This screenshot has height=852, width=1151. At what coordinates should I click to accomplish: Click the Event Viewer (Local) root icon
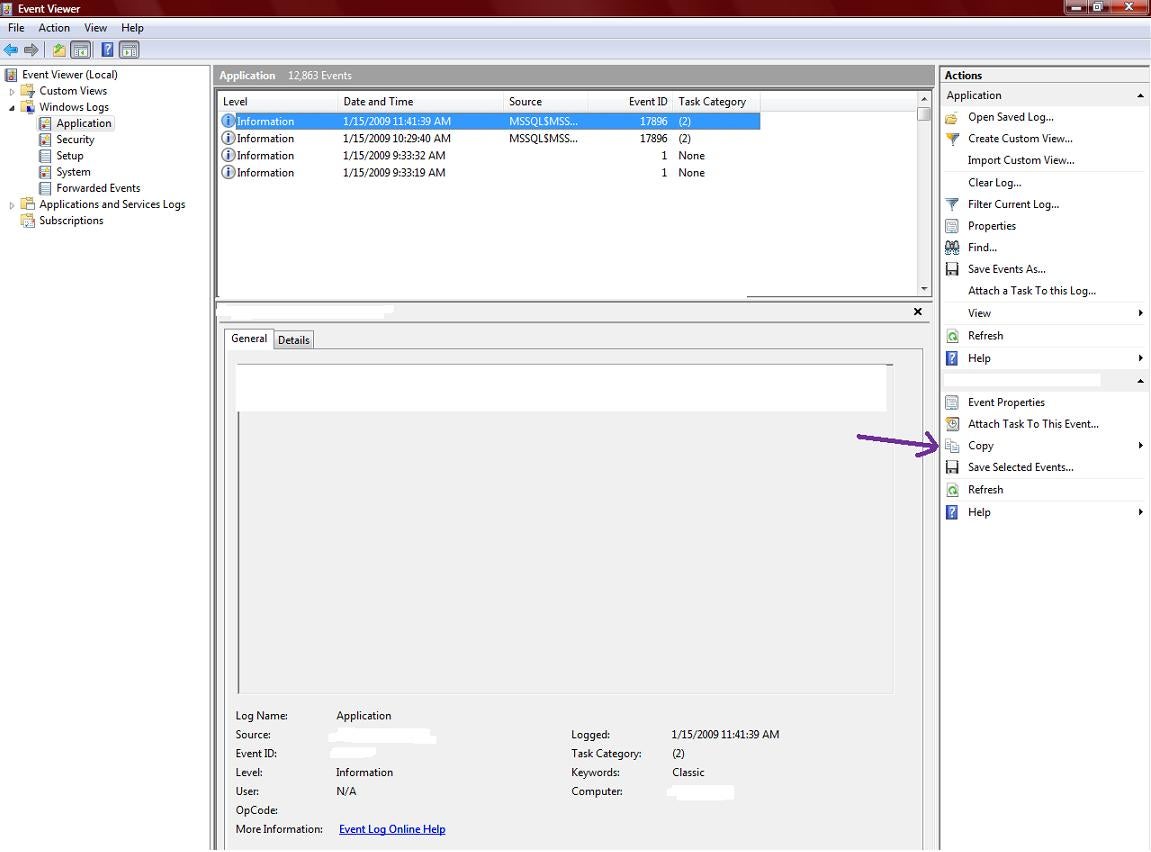pos(11,75)
